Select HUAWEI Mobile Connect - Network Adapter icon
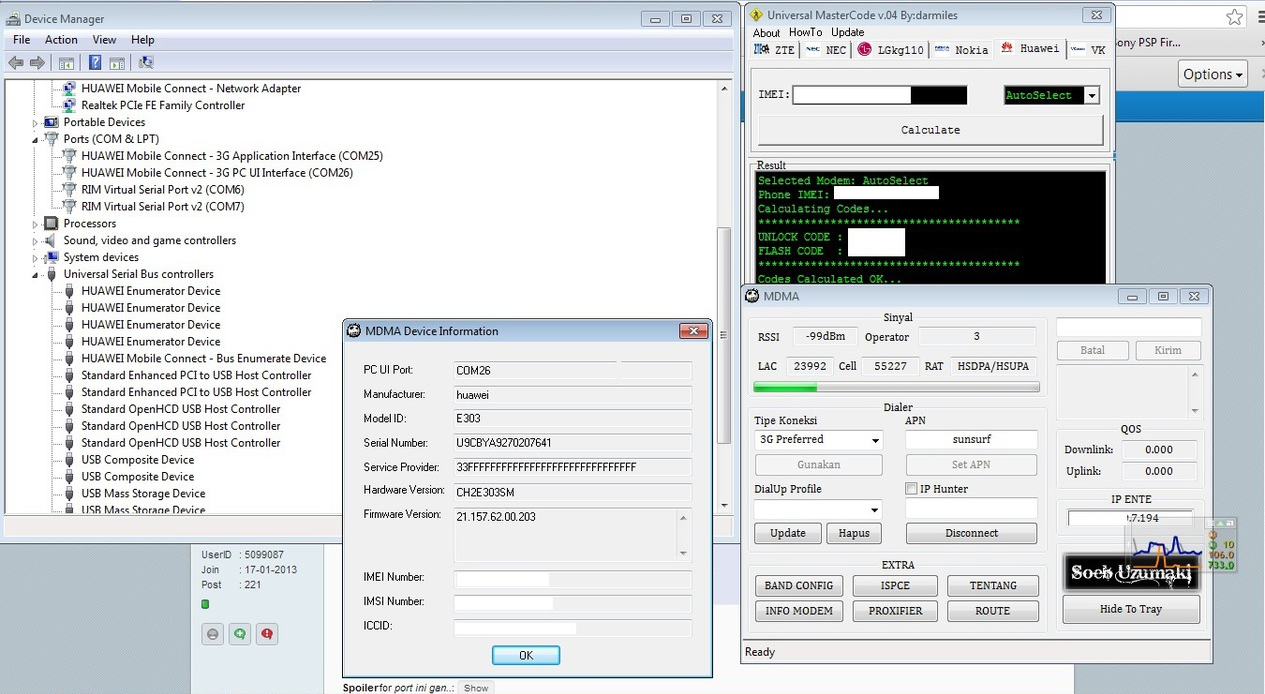This screenshot has width=1265, height=694. coord(69,88)
